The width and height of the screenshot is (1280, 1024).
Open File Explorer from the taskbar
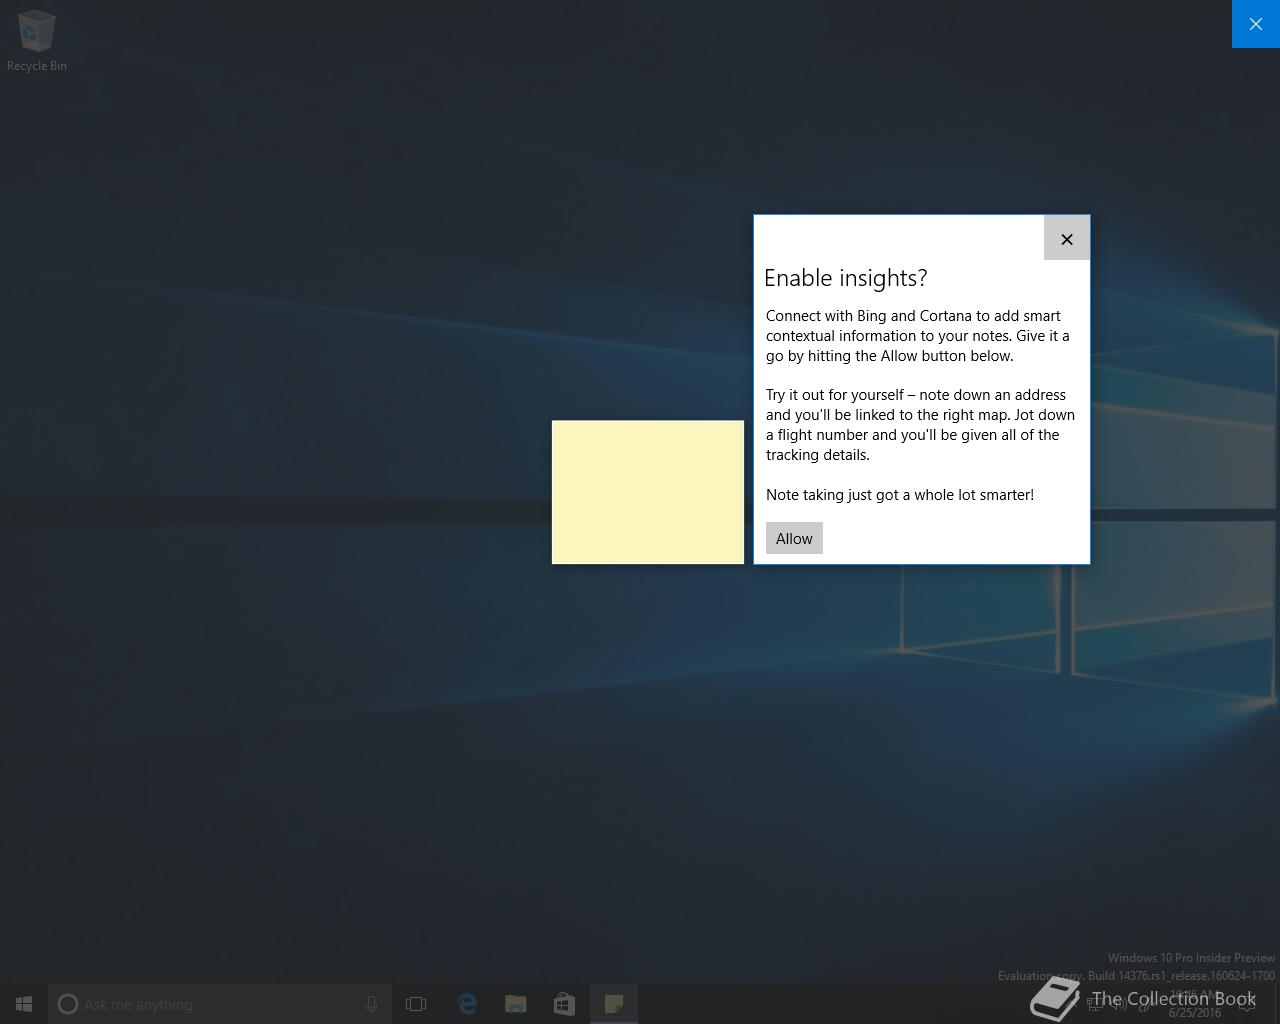[x=515, y=1004]
